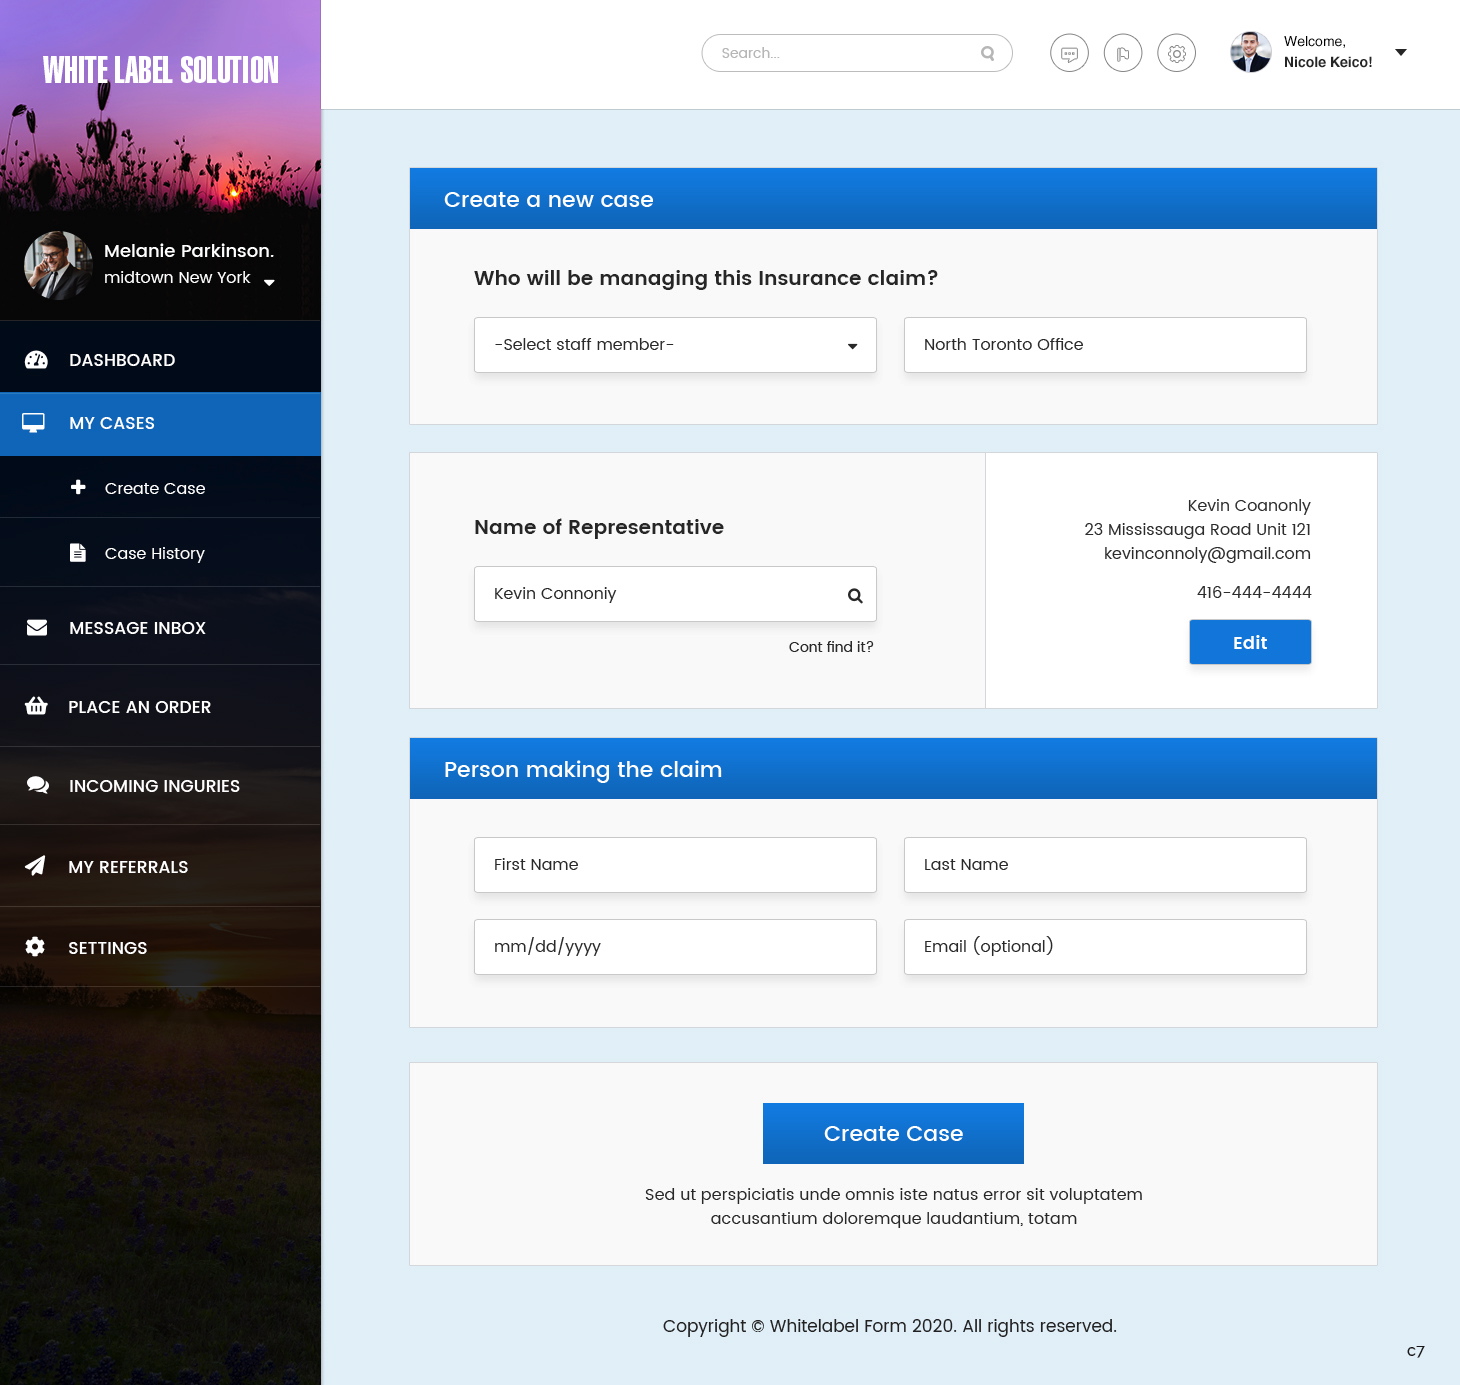This screenshot has width=1460, height=1385.
Task: Click the envelope icon for Message Inbox
Action: click(37, 627)
